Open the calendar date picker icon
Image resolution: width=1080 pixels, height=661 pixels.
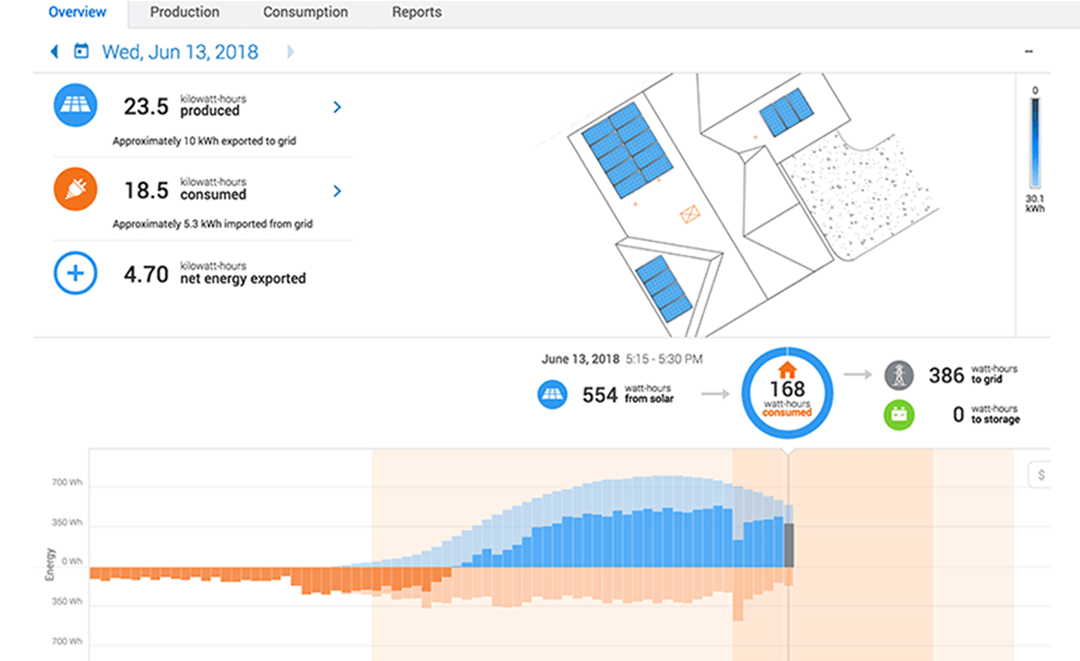(x=81, y=51)
